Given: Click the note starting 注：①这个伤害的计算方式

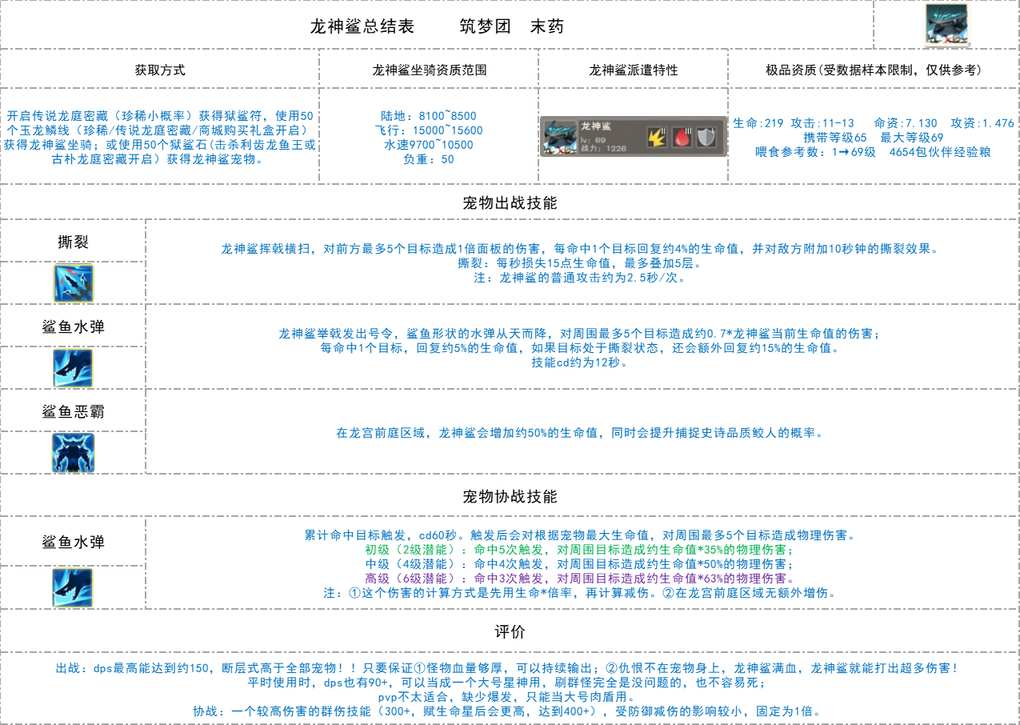Looking at the screenshot, I should 580,592.
